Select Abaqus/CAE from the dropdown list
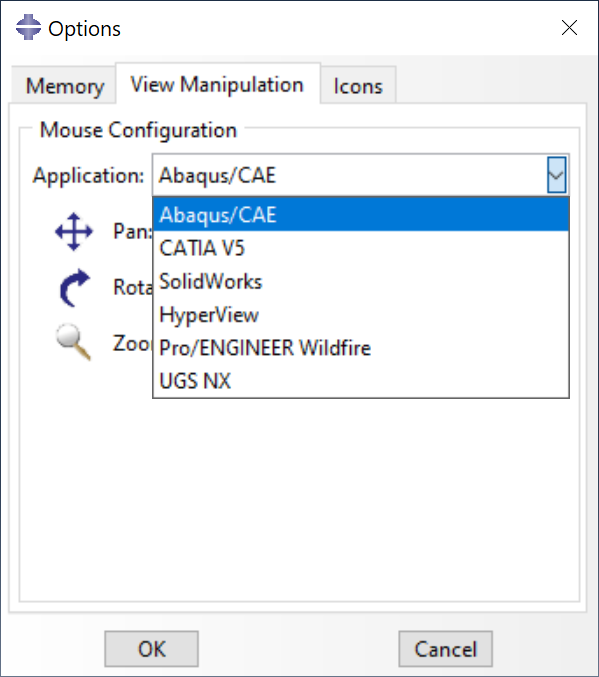Screen dimensions: 599x677 [x=361, y=215]
